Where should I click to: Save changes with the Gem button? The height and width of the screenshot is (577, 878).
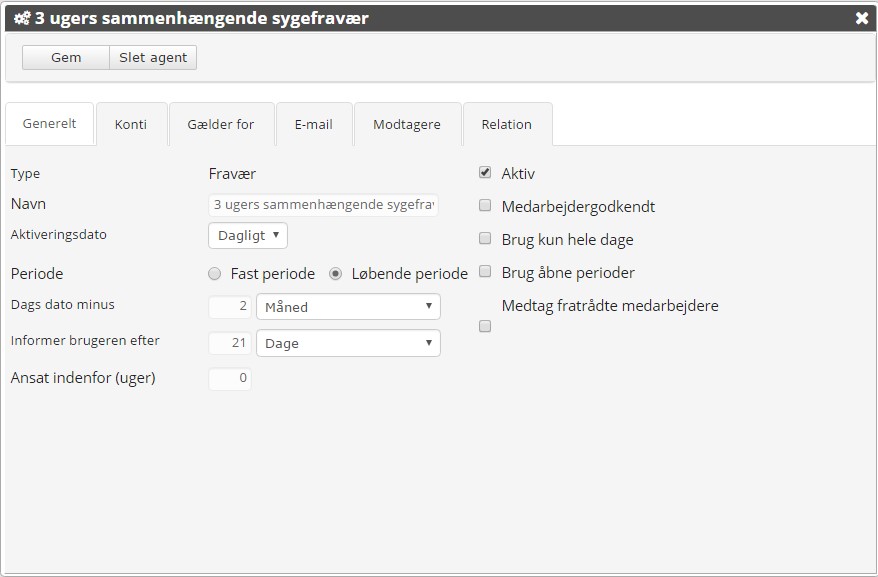point(66,57)
